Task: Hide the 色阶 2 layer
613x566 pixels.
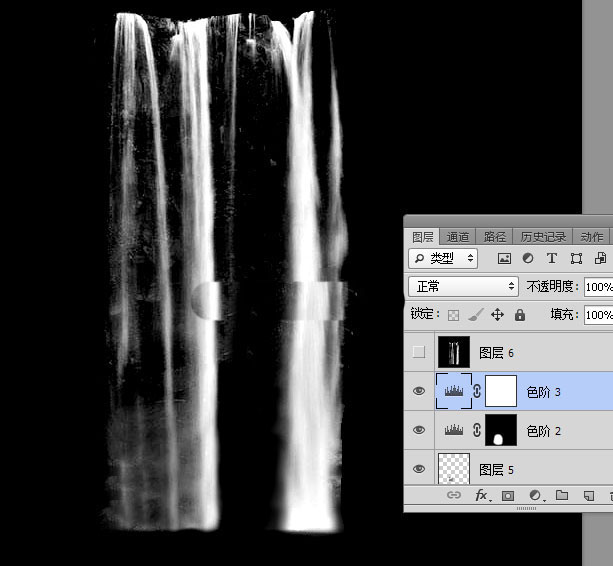Action: point(419,430)
